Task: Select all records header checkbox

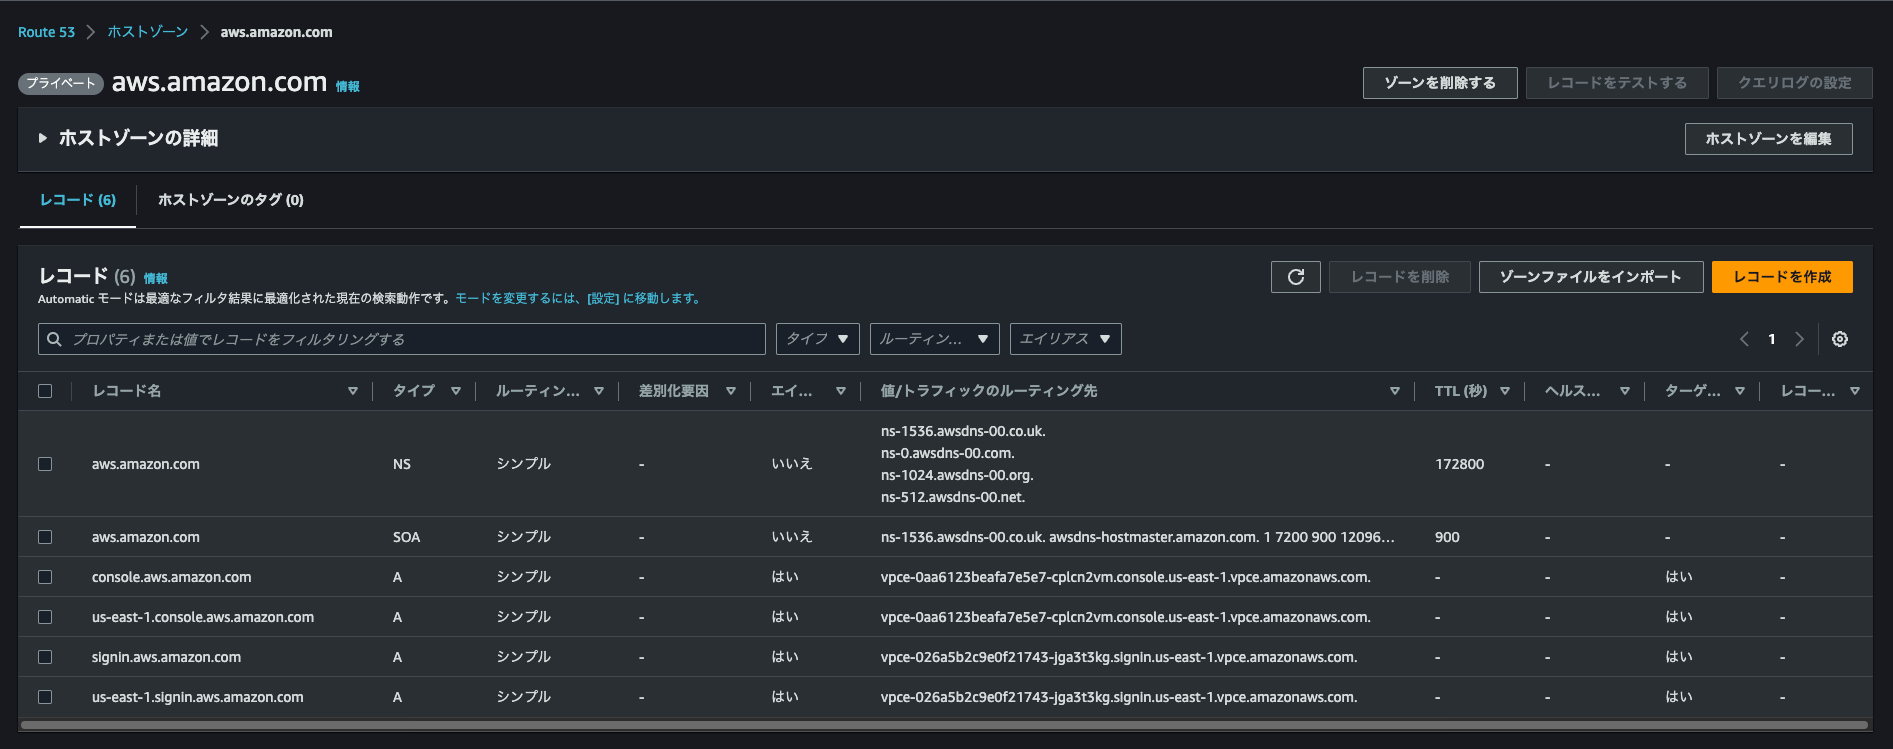Action: 45,391
